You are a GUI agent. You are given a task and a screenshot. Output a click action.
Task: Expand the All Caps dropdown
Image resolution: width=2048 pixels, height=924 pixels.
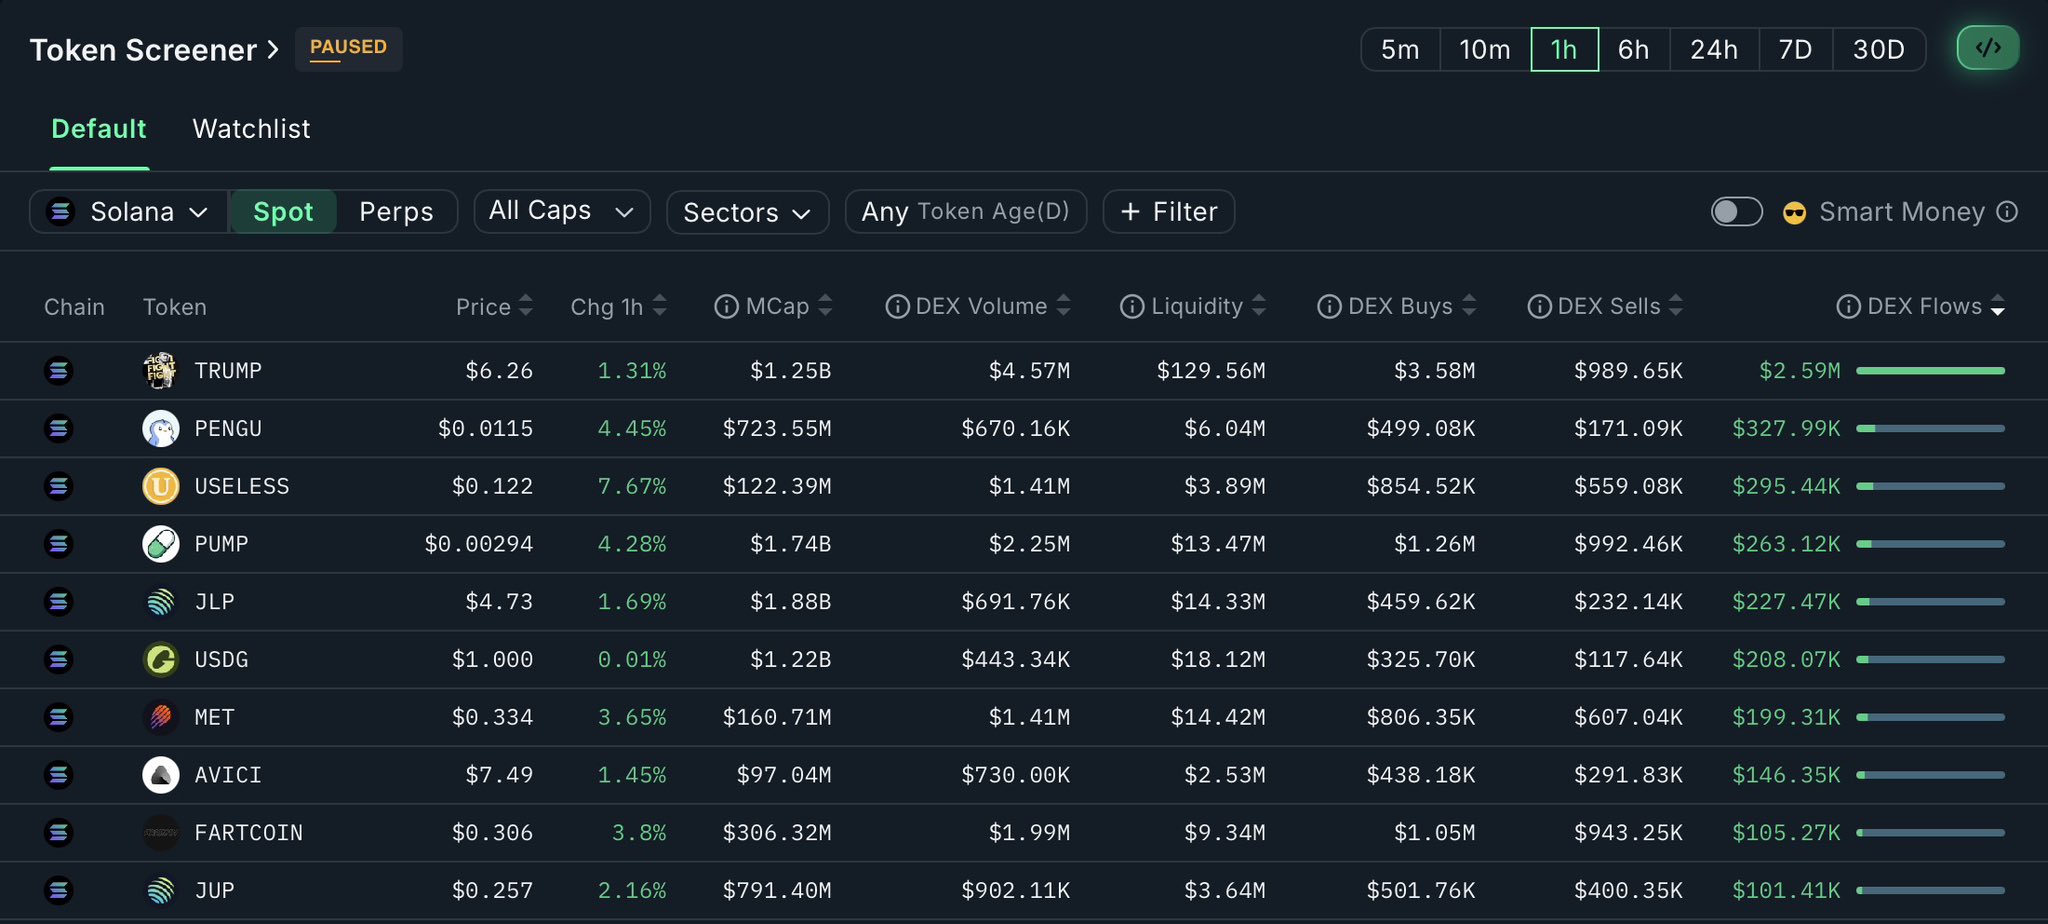[x=561, y=212]
